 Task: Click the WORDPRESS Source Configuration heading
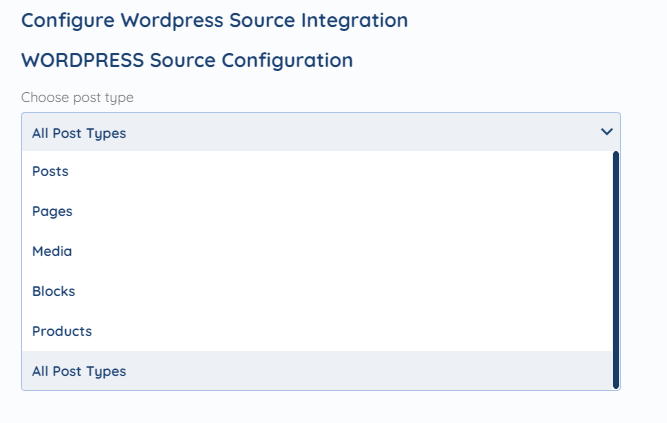(x=187, y=60)
